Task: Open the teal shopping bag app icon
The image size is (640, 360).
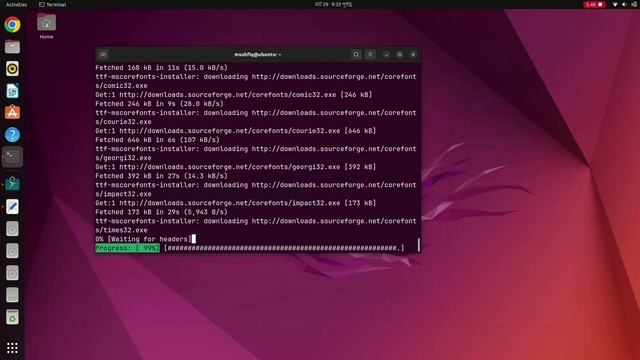Action: pos(12,184)
